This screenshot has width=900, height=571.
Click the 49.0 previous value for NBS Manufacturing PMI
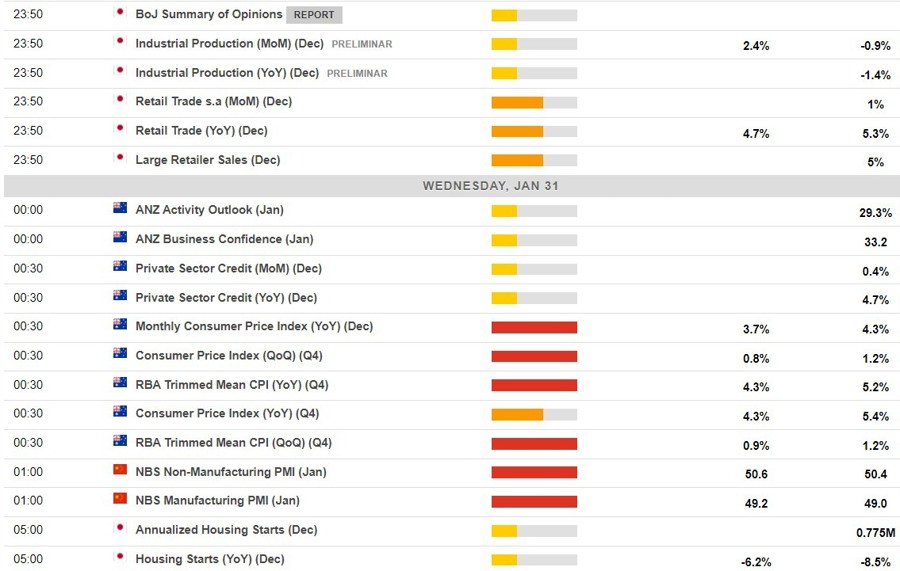coord(875,504)
